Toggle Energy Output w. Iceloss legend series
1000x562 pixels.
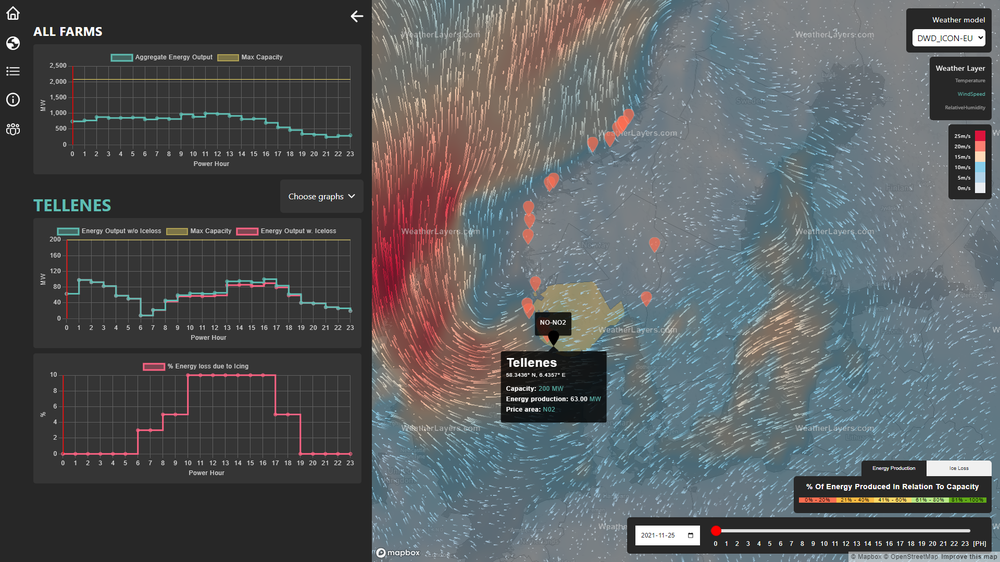[x=286, y=231]
